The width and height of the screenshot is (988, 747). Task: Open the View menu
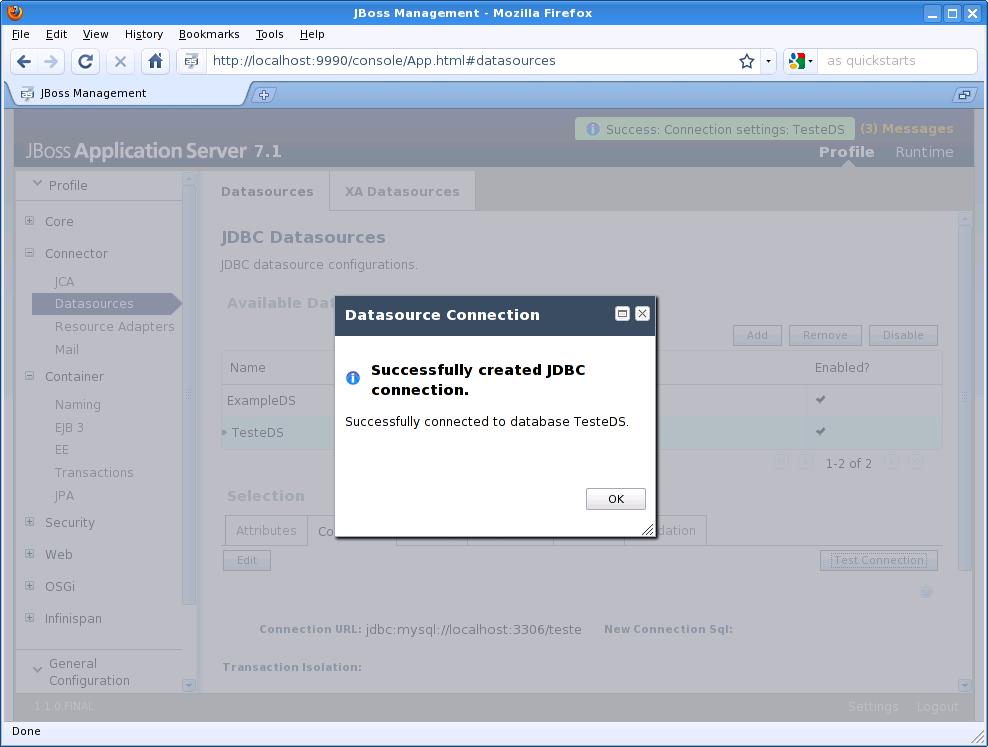coord(95,34)
